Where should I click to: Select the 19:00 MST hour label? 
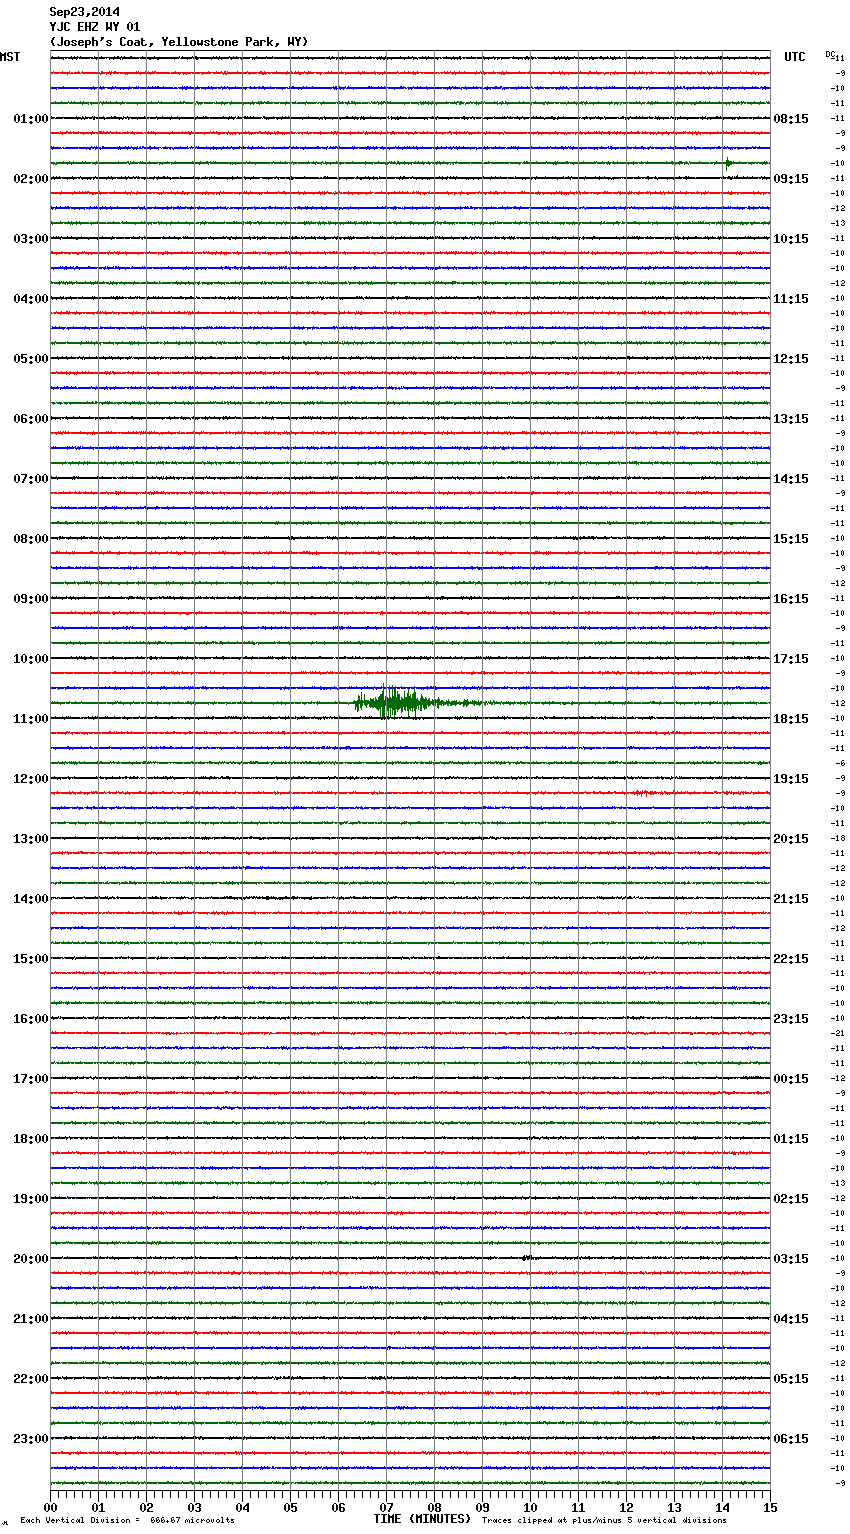[x=31, y=1199]
